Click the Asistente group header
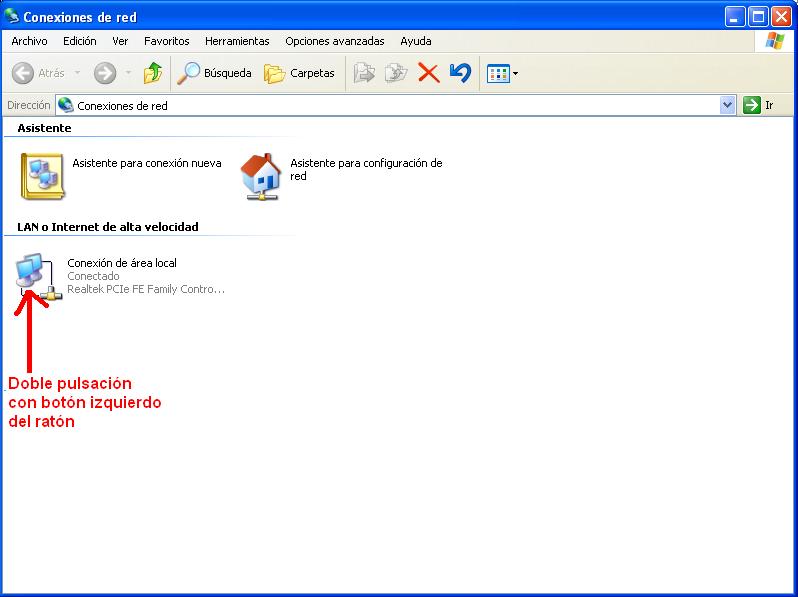The width and height of the screenshot is (798, 597). pos(44,128)
